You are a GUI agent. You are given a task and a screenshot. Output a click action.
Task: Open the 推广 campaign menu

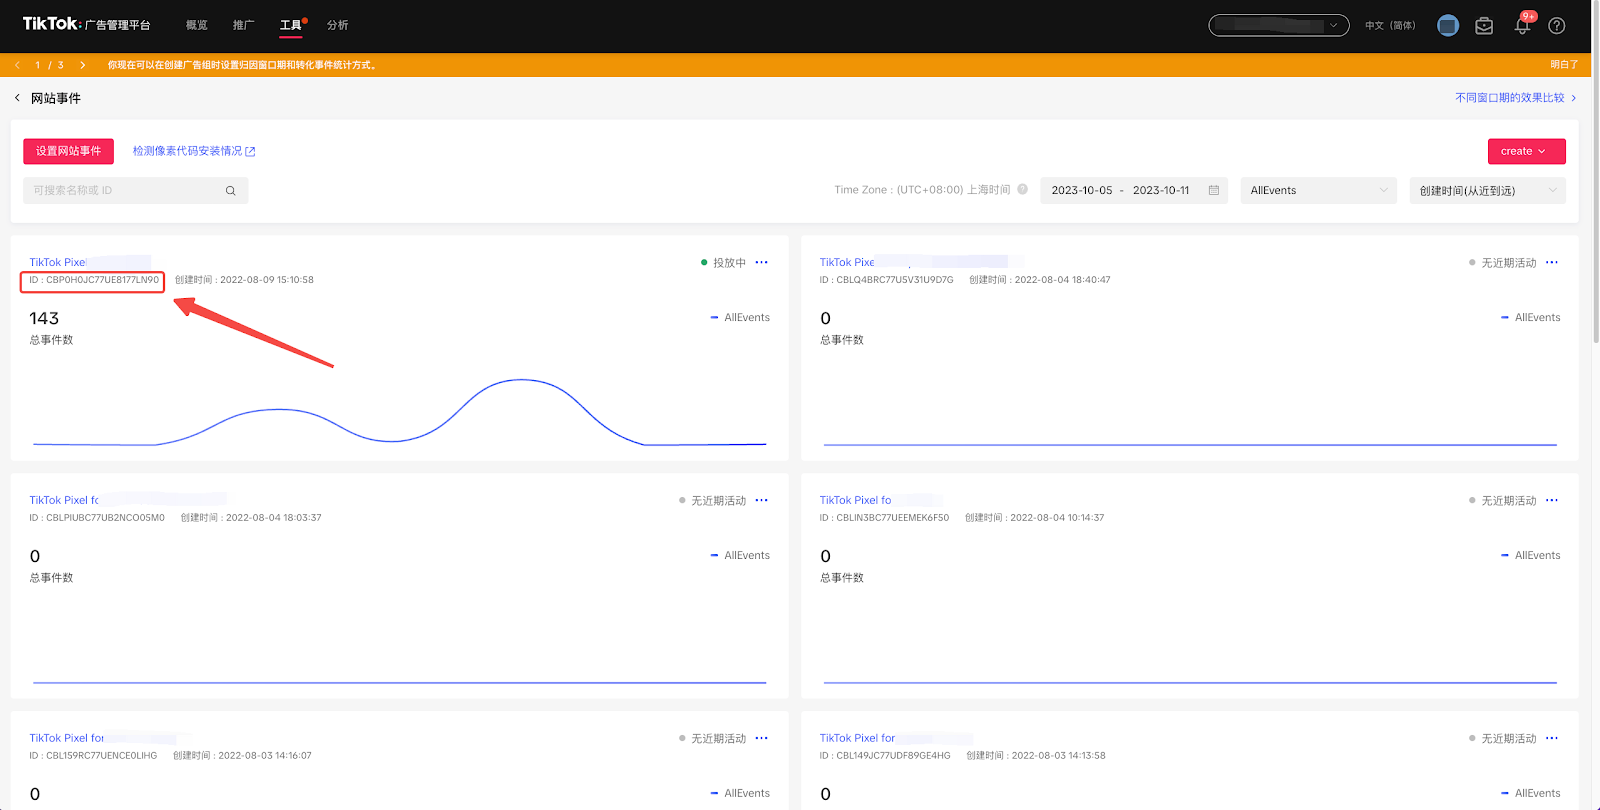pos(244,25)
